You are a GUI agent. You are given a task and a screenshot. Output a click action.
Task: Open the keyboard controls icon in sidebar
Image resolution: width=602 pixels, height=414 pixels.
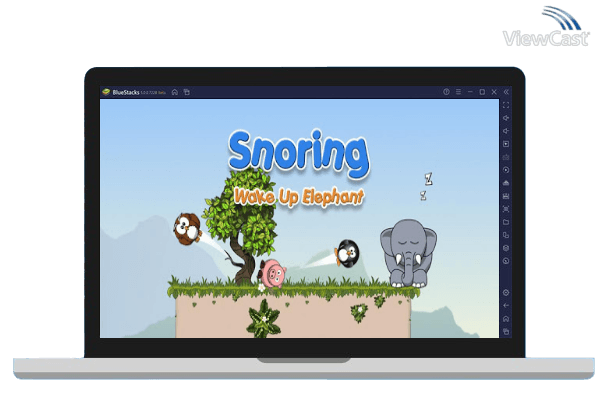(506, 157)
